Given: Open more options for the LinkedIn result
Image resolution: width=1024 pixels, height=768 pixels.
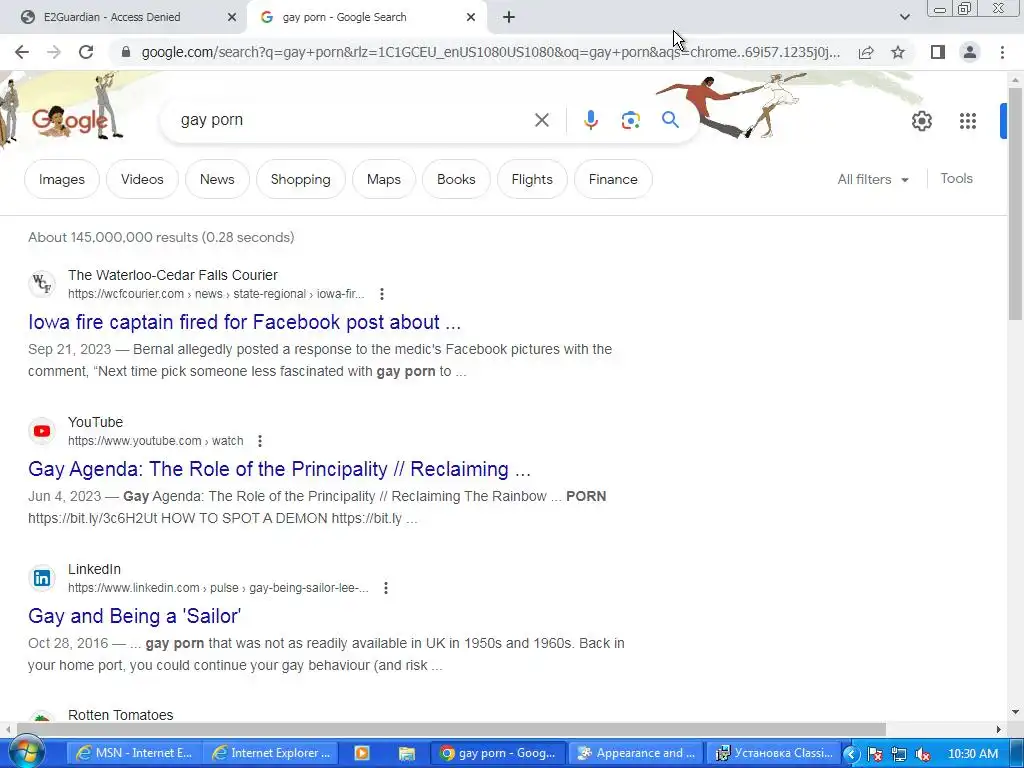Looking at the screenshot, I should [x=386, y=588].
